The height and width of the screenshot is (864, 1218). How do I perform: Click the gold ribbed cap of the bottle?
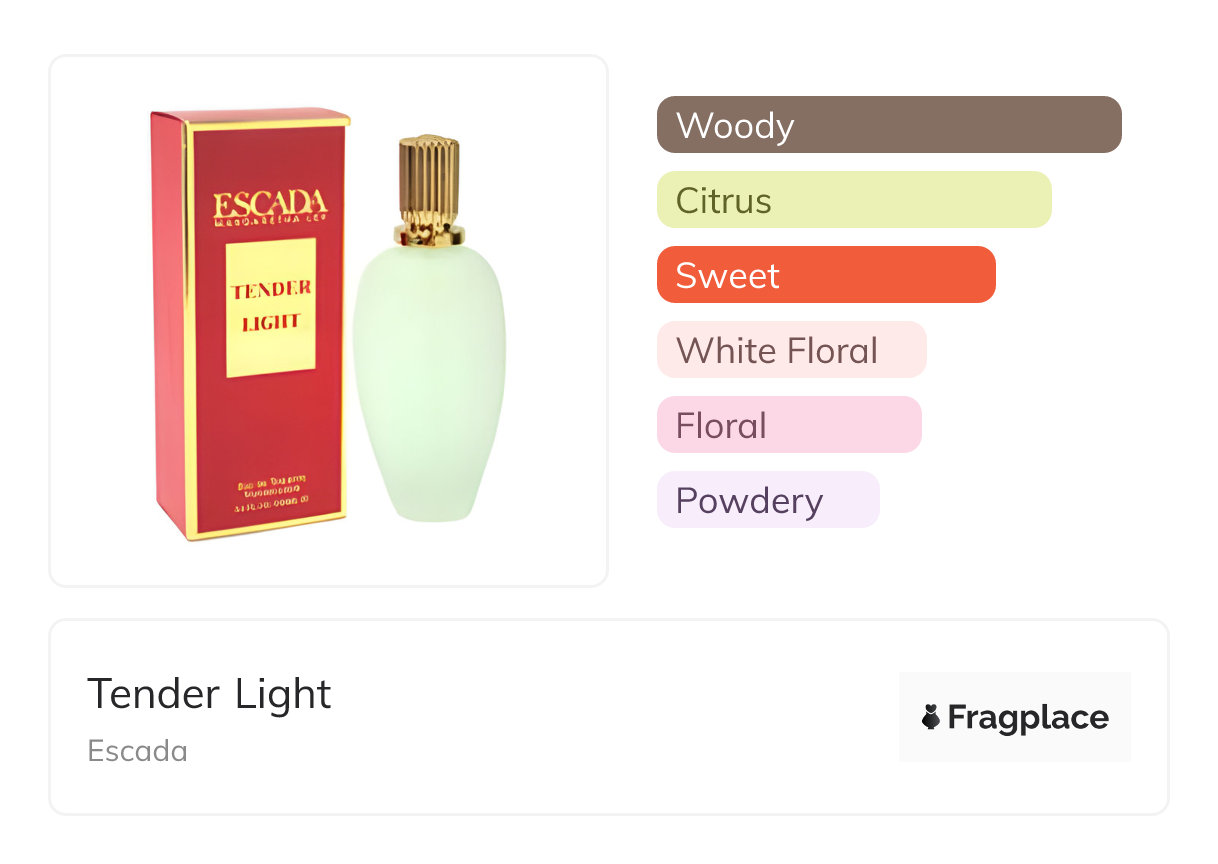click(x=430, y=180)
